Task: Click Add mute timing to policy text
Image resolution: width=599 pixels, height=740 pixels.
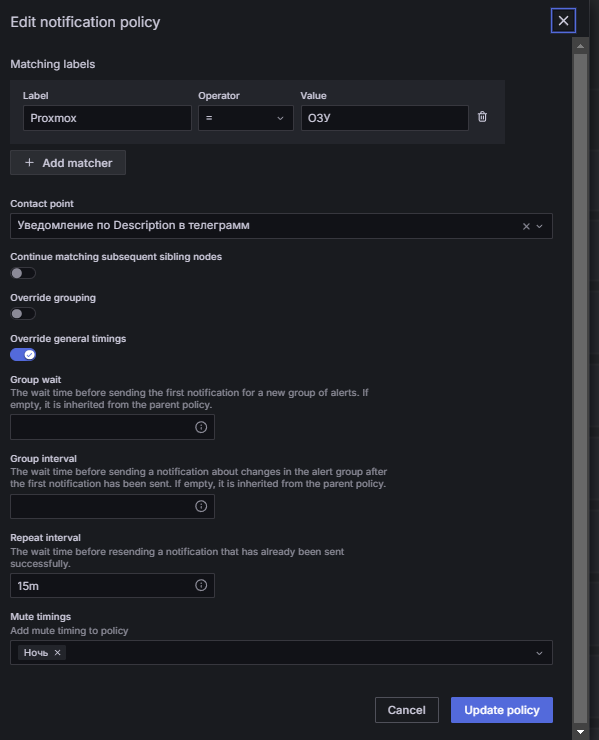Action: click(69, 631)
